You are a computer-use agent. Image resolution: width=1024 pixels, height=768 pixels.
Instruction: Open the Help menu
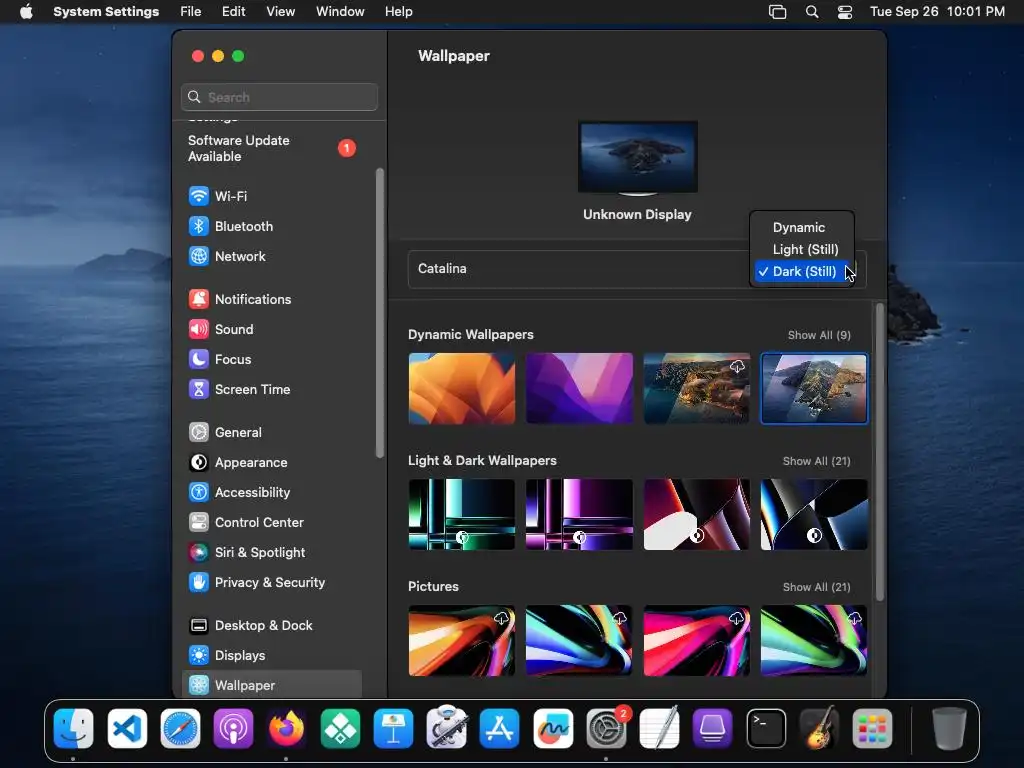[x=398, y=12]
